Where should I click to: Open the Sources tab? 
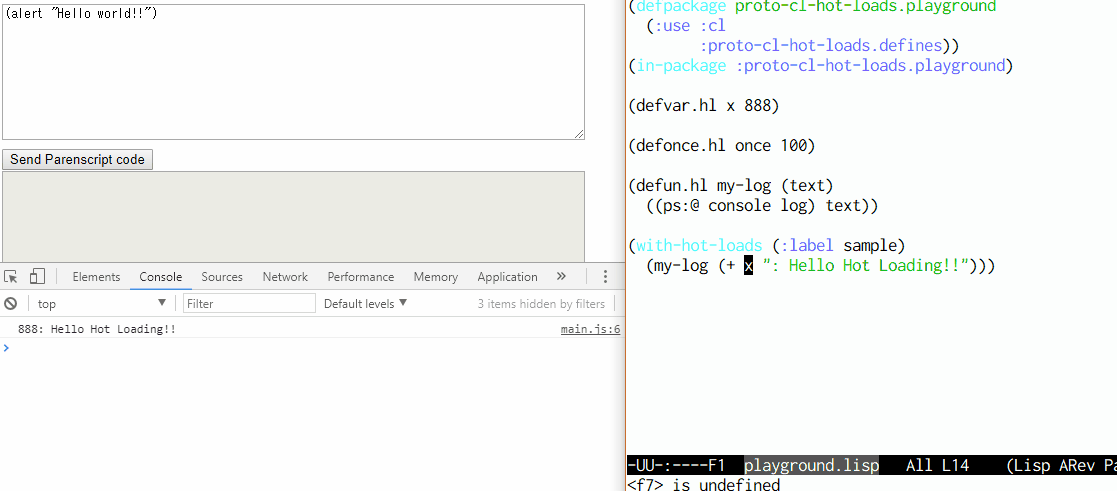[x=222, y=277]
